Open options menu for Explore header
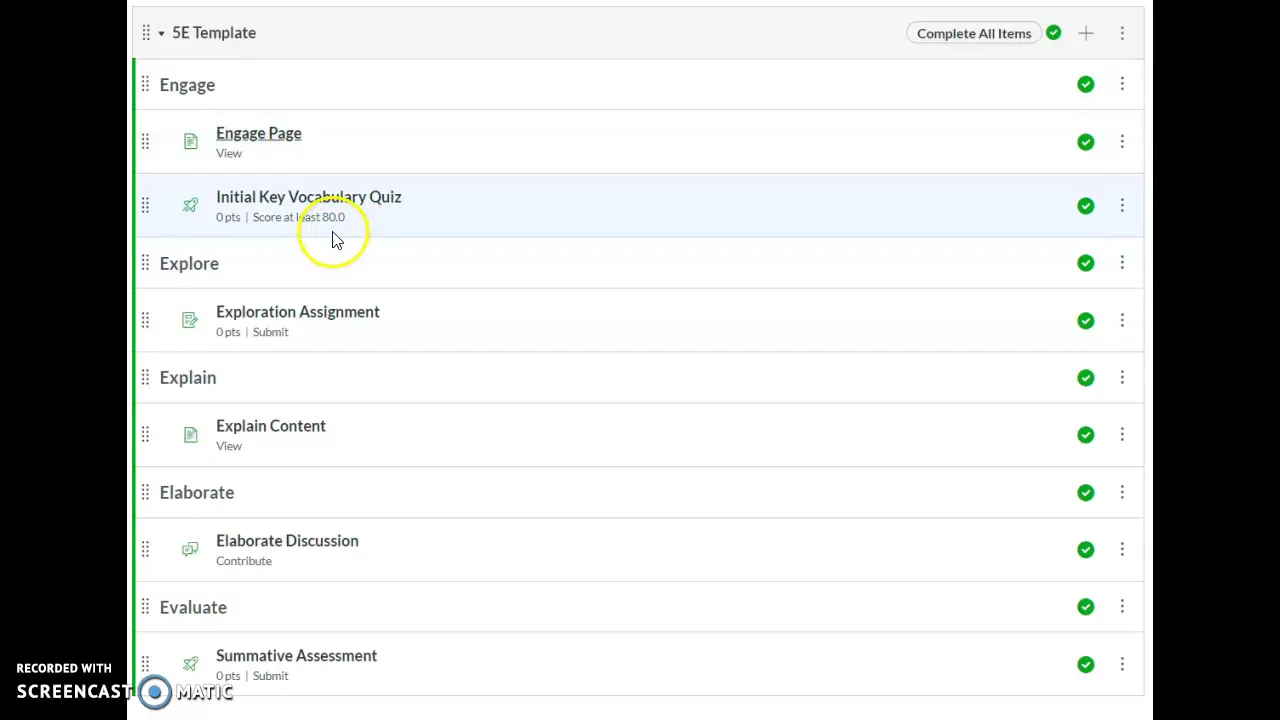 tap(1122, 263)
